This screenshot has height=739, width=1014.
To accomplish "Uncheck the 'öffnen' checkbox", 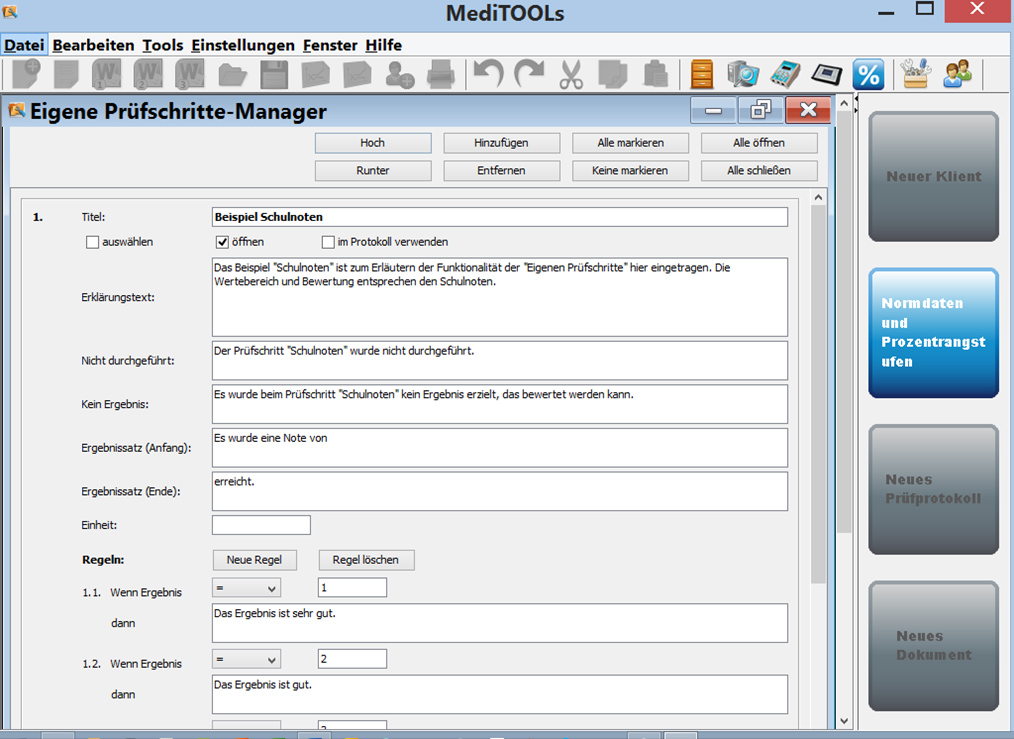I will click(222, 242).
